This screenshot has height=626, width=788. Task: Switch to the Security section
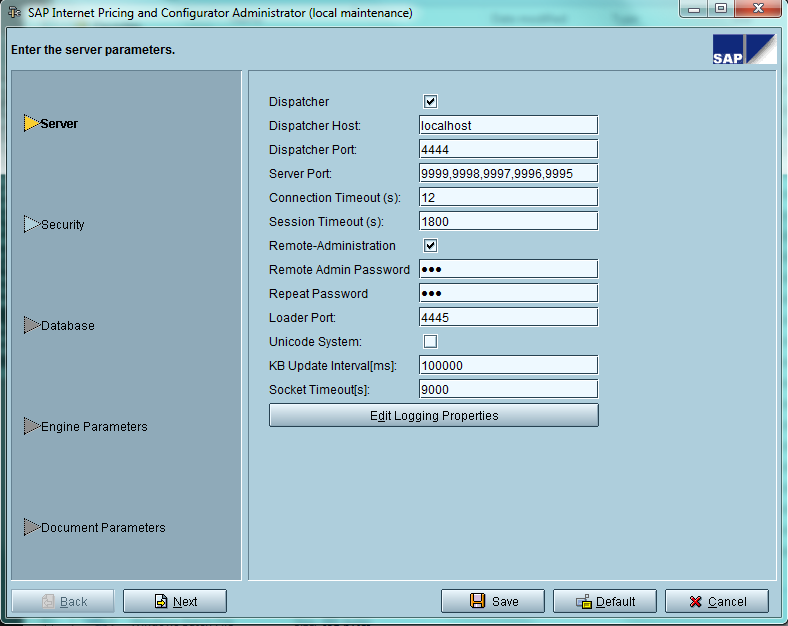(63, 225)
